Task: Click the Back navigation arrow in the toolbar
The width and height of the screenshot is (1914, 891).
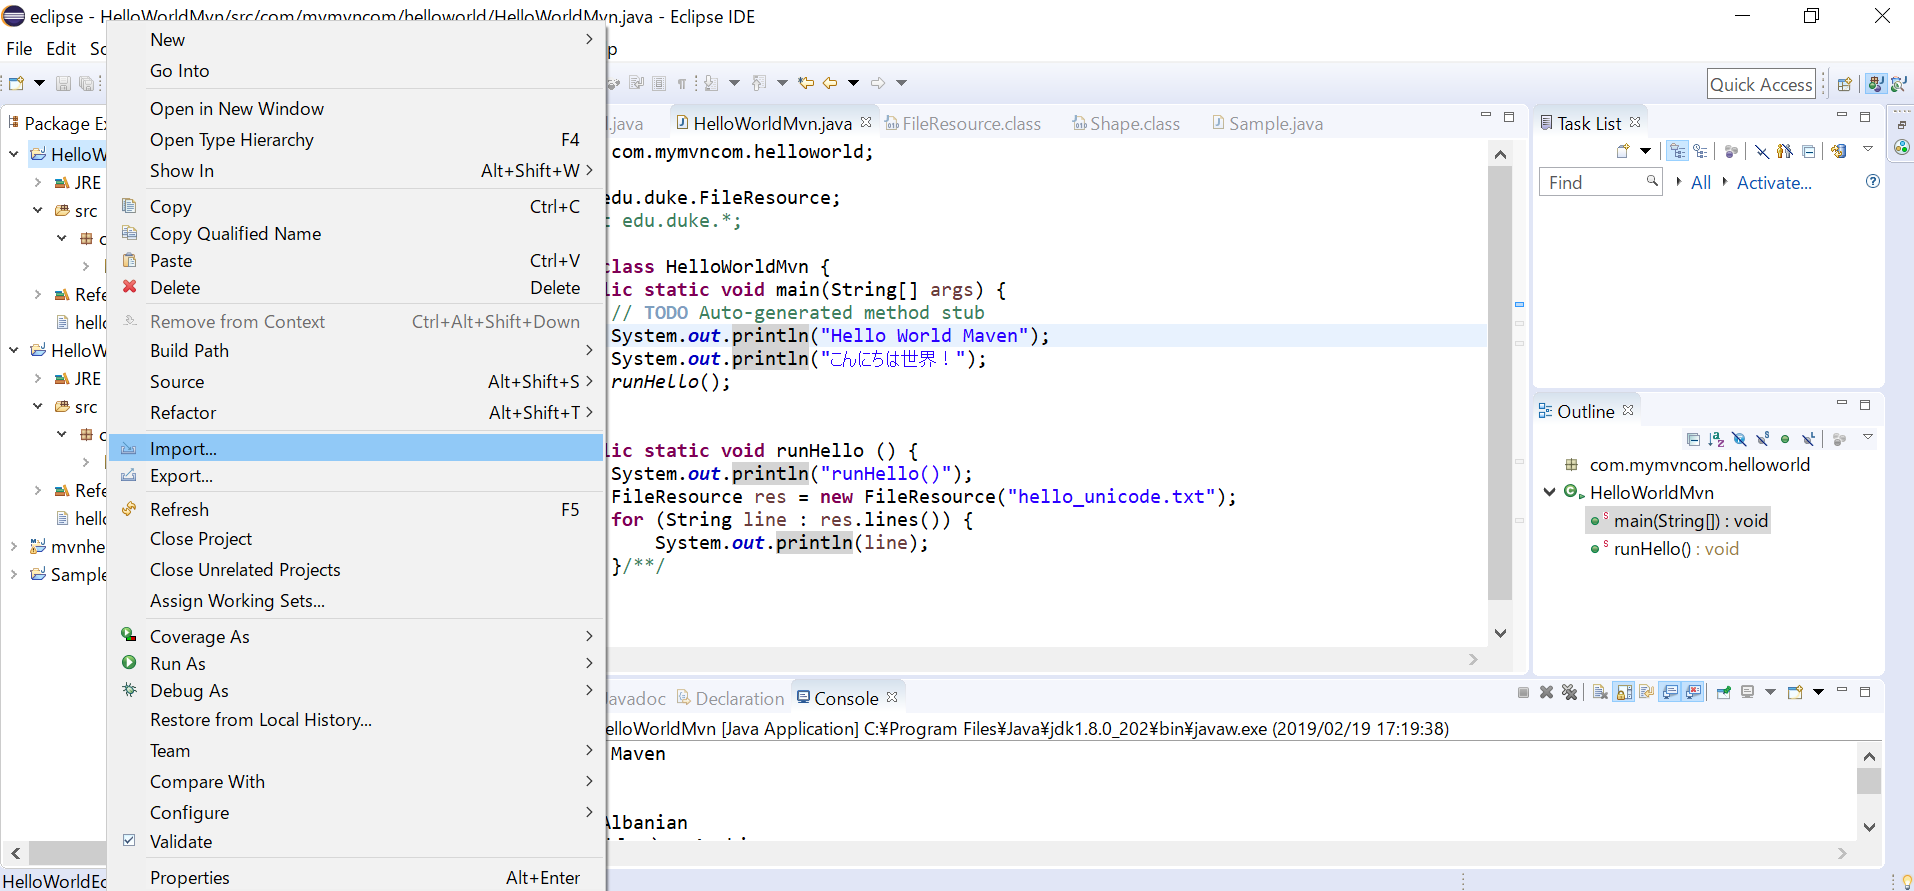Action: [830, 83]
